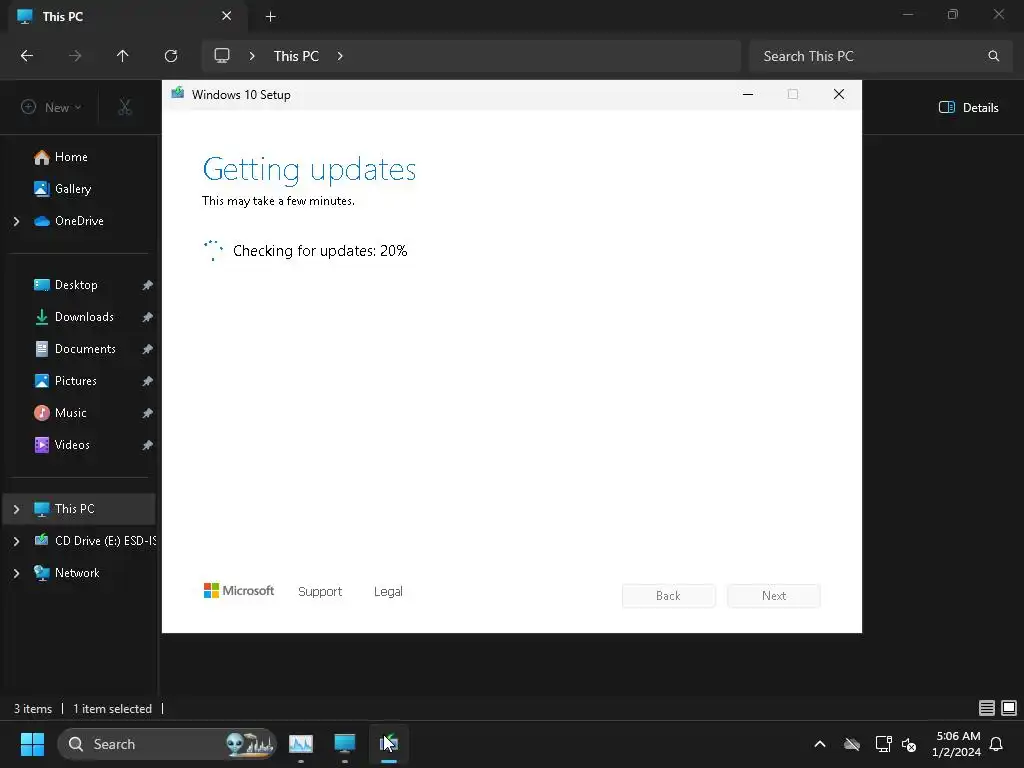Image resolution: width=1024 pixels, height=768 pixels.
Task: Open the Support link in Windows 10 Setup
Action: coord(320,592)
